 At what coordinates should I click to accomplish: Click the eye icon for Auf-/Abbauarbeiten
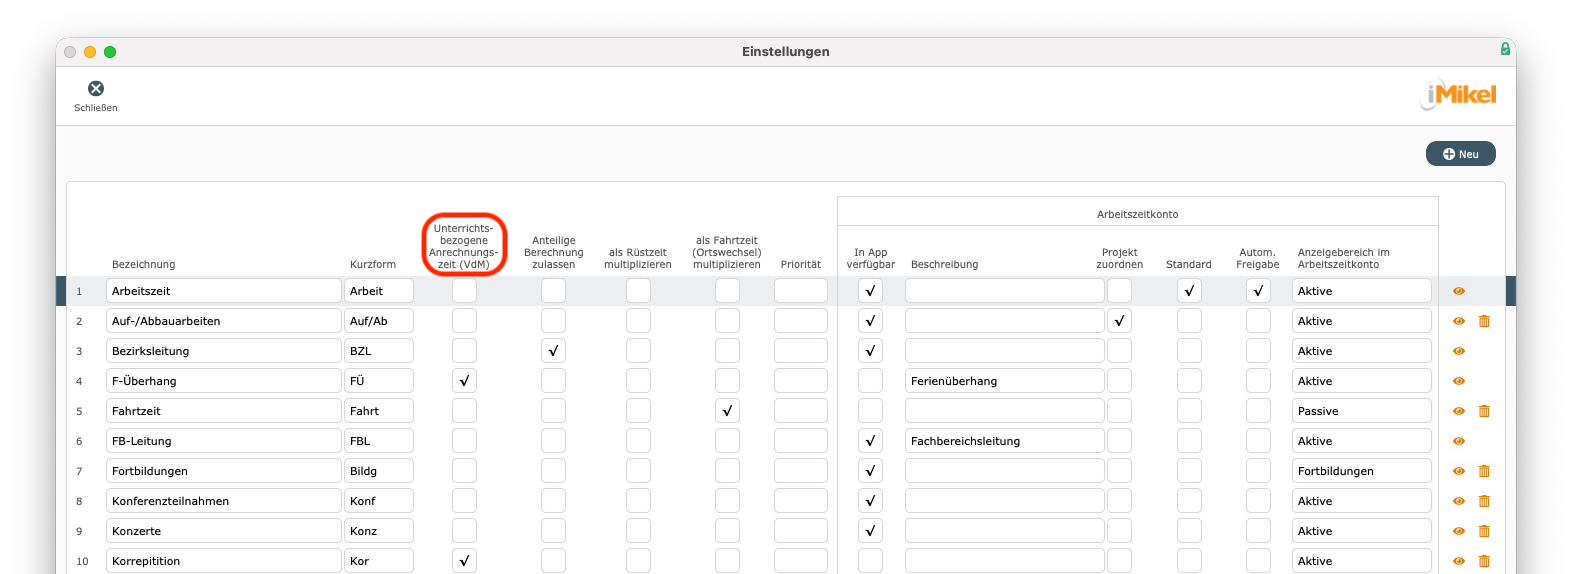[1459, 321]
